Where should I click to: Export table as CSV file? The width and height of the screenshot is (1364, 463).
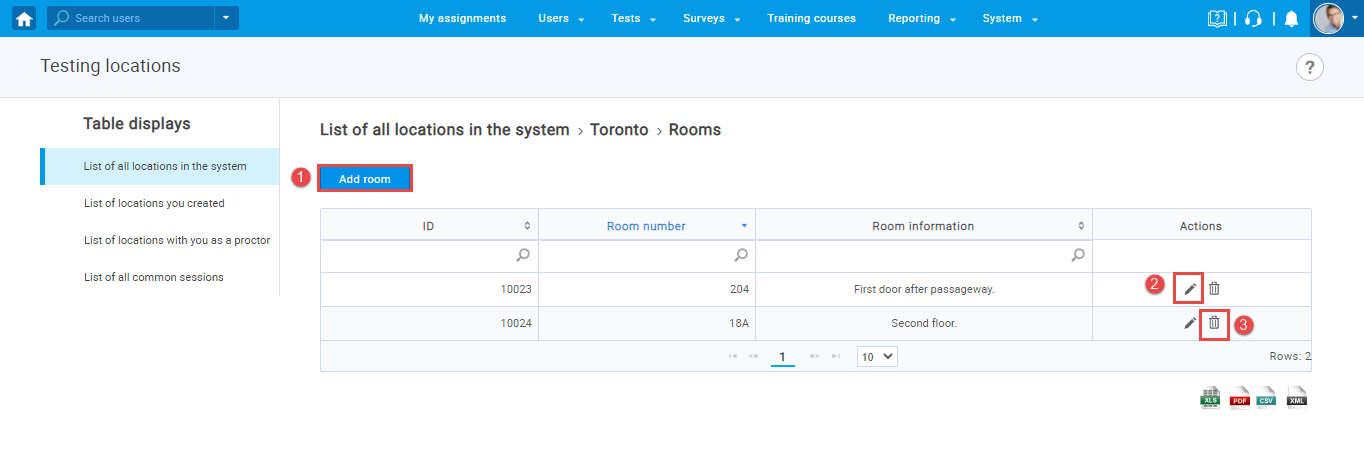1267,398
